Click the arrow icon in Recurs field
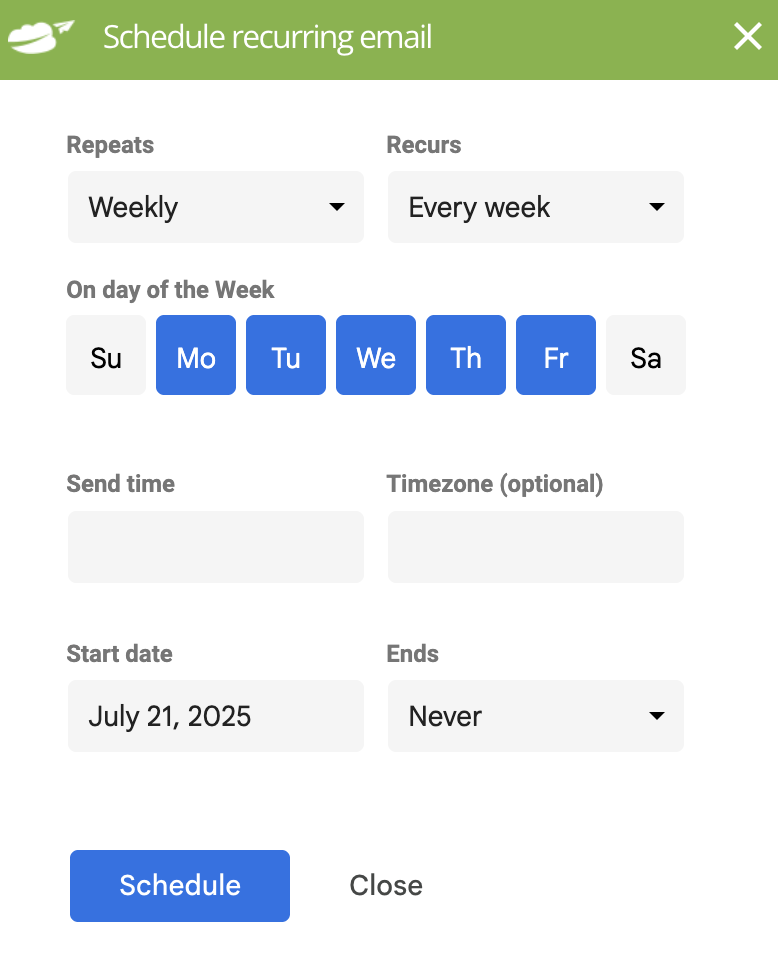The height and width of the screenshot is (958, 778). [656, 207]
